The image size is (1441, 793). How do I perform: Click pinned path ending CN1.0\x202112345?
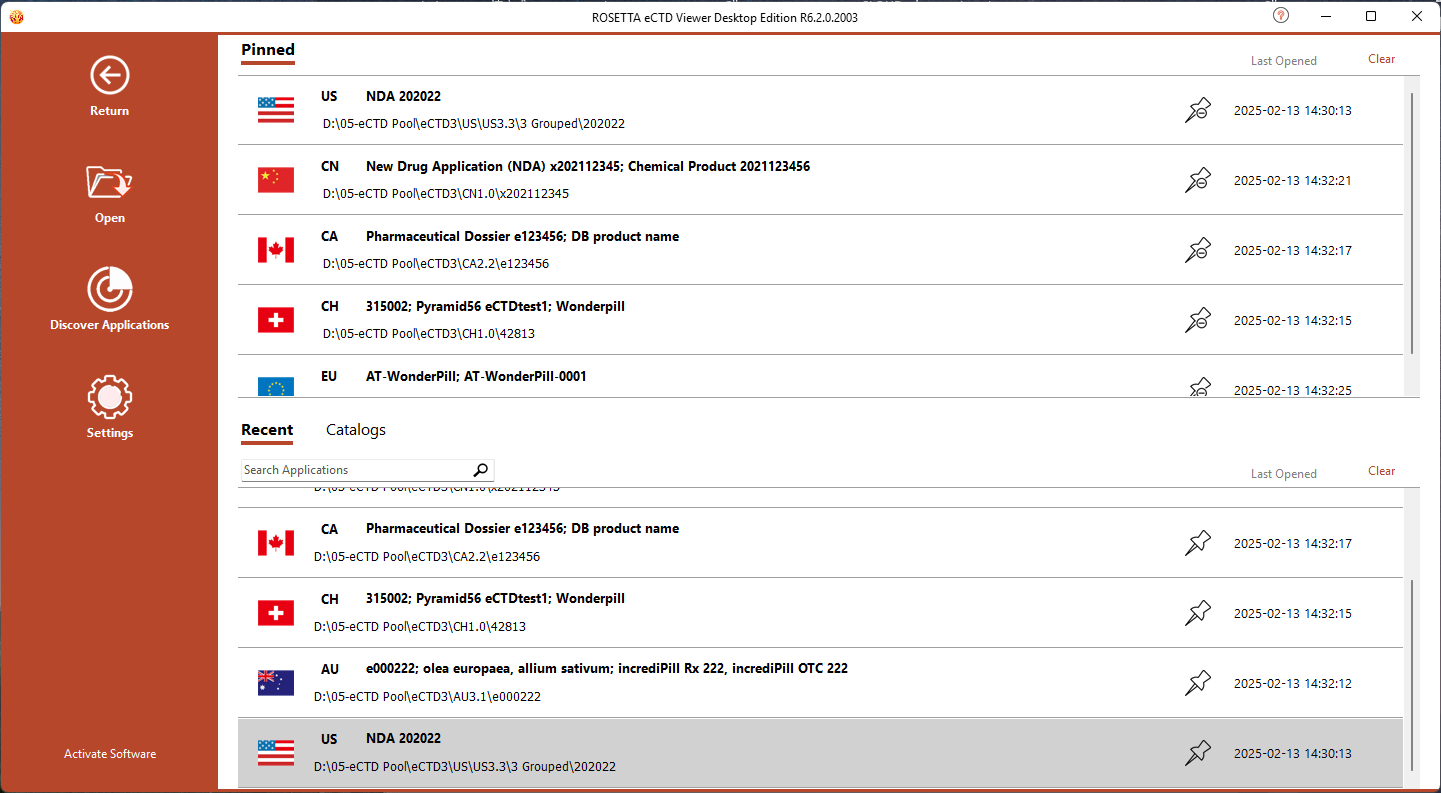pyautogui.click(x=446, y=194)
